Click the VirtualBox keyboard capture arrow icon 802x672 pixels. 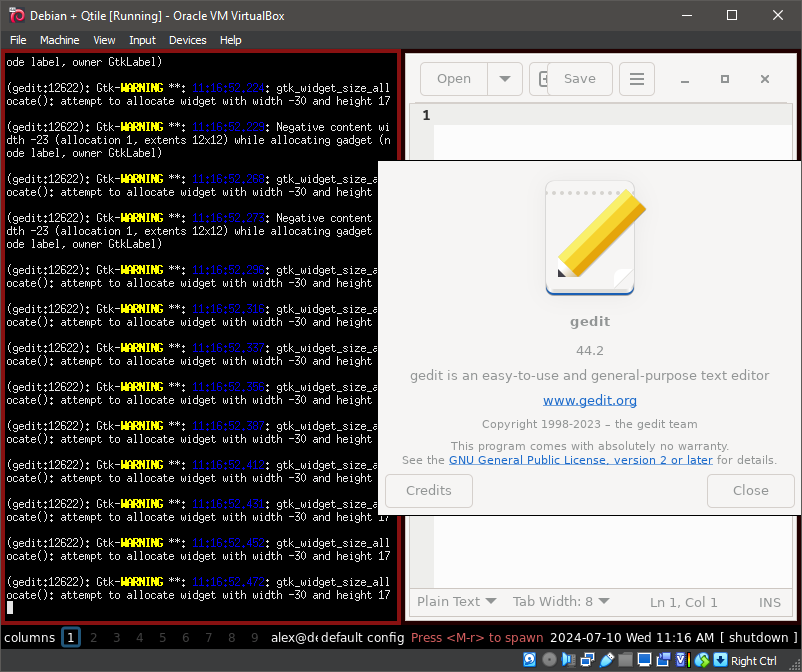(718, 660)
